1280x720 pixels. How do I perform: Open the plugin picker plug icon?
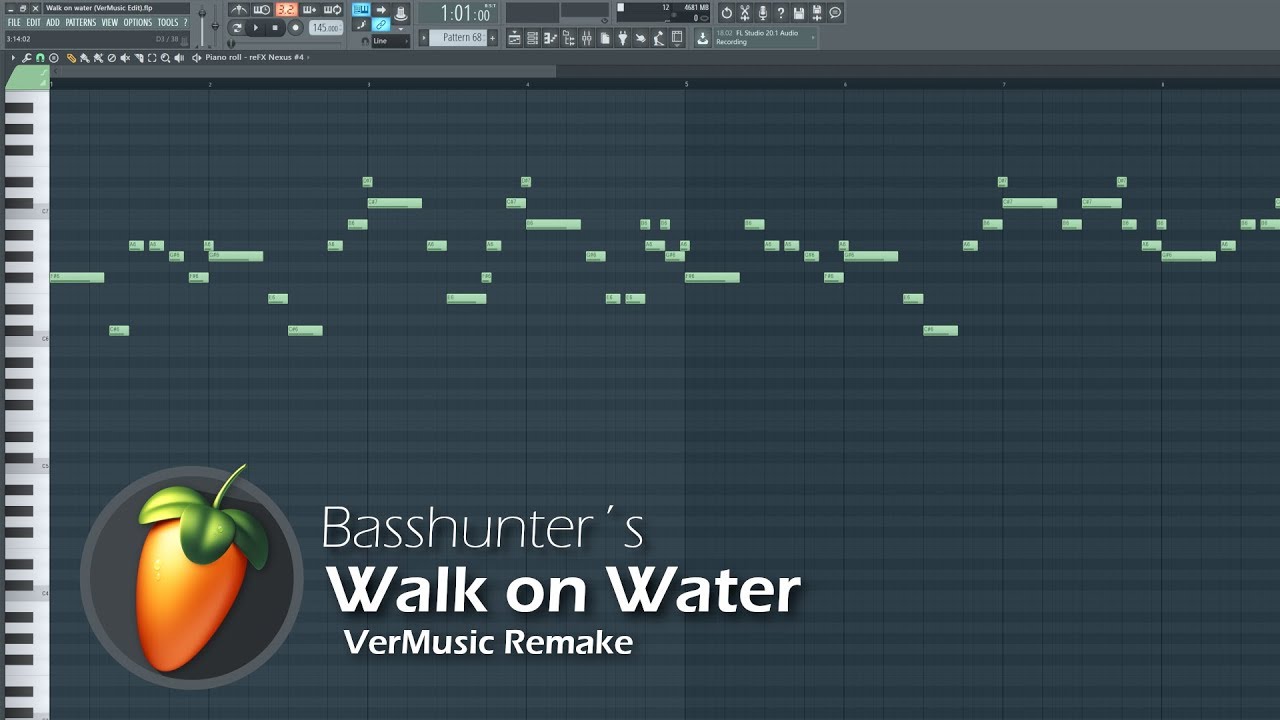pyautogui.click(x=622, y=37)
